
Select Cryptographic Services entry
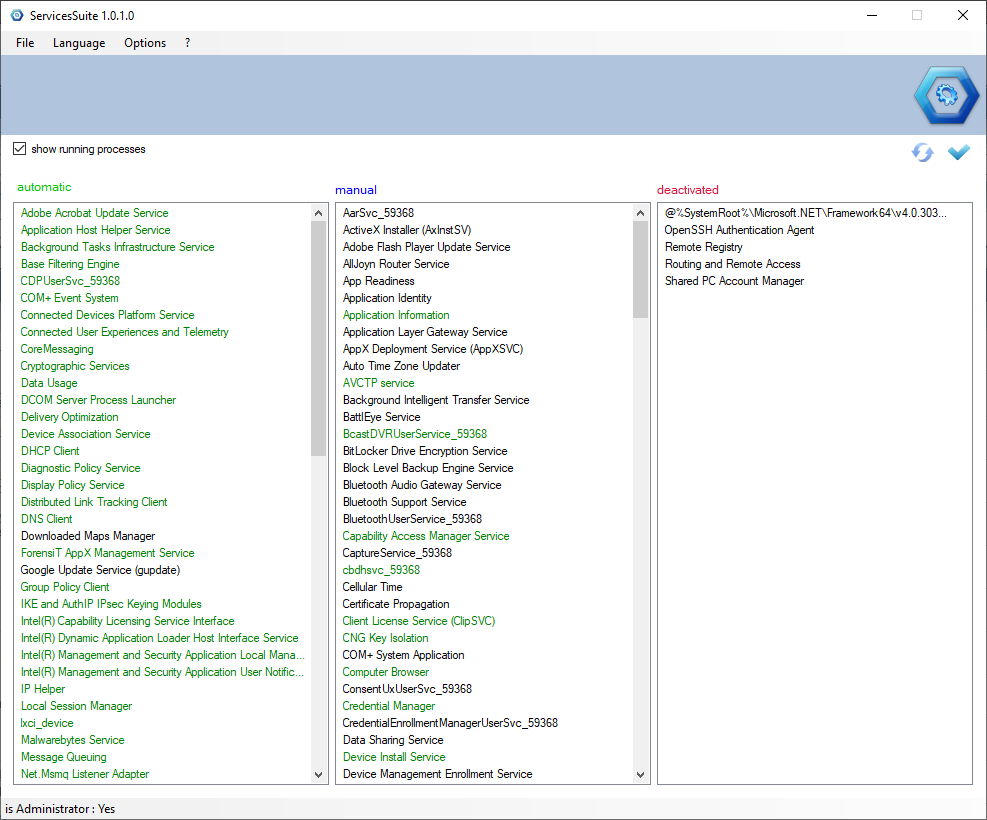tap(75, 366)
